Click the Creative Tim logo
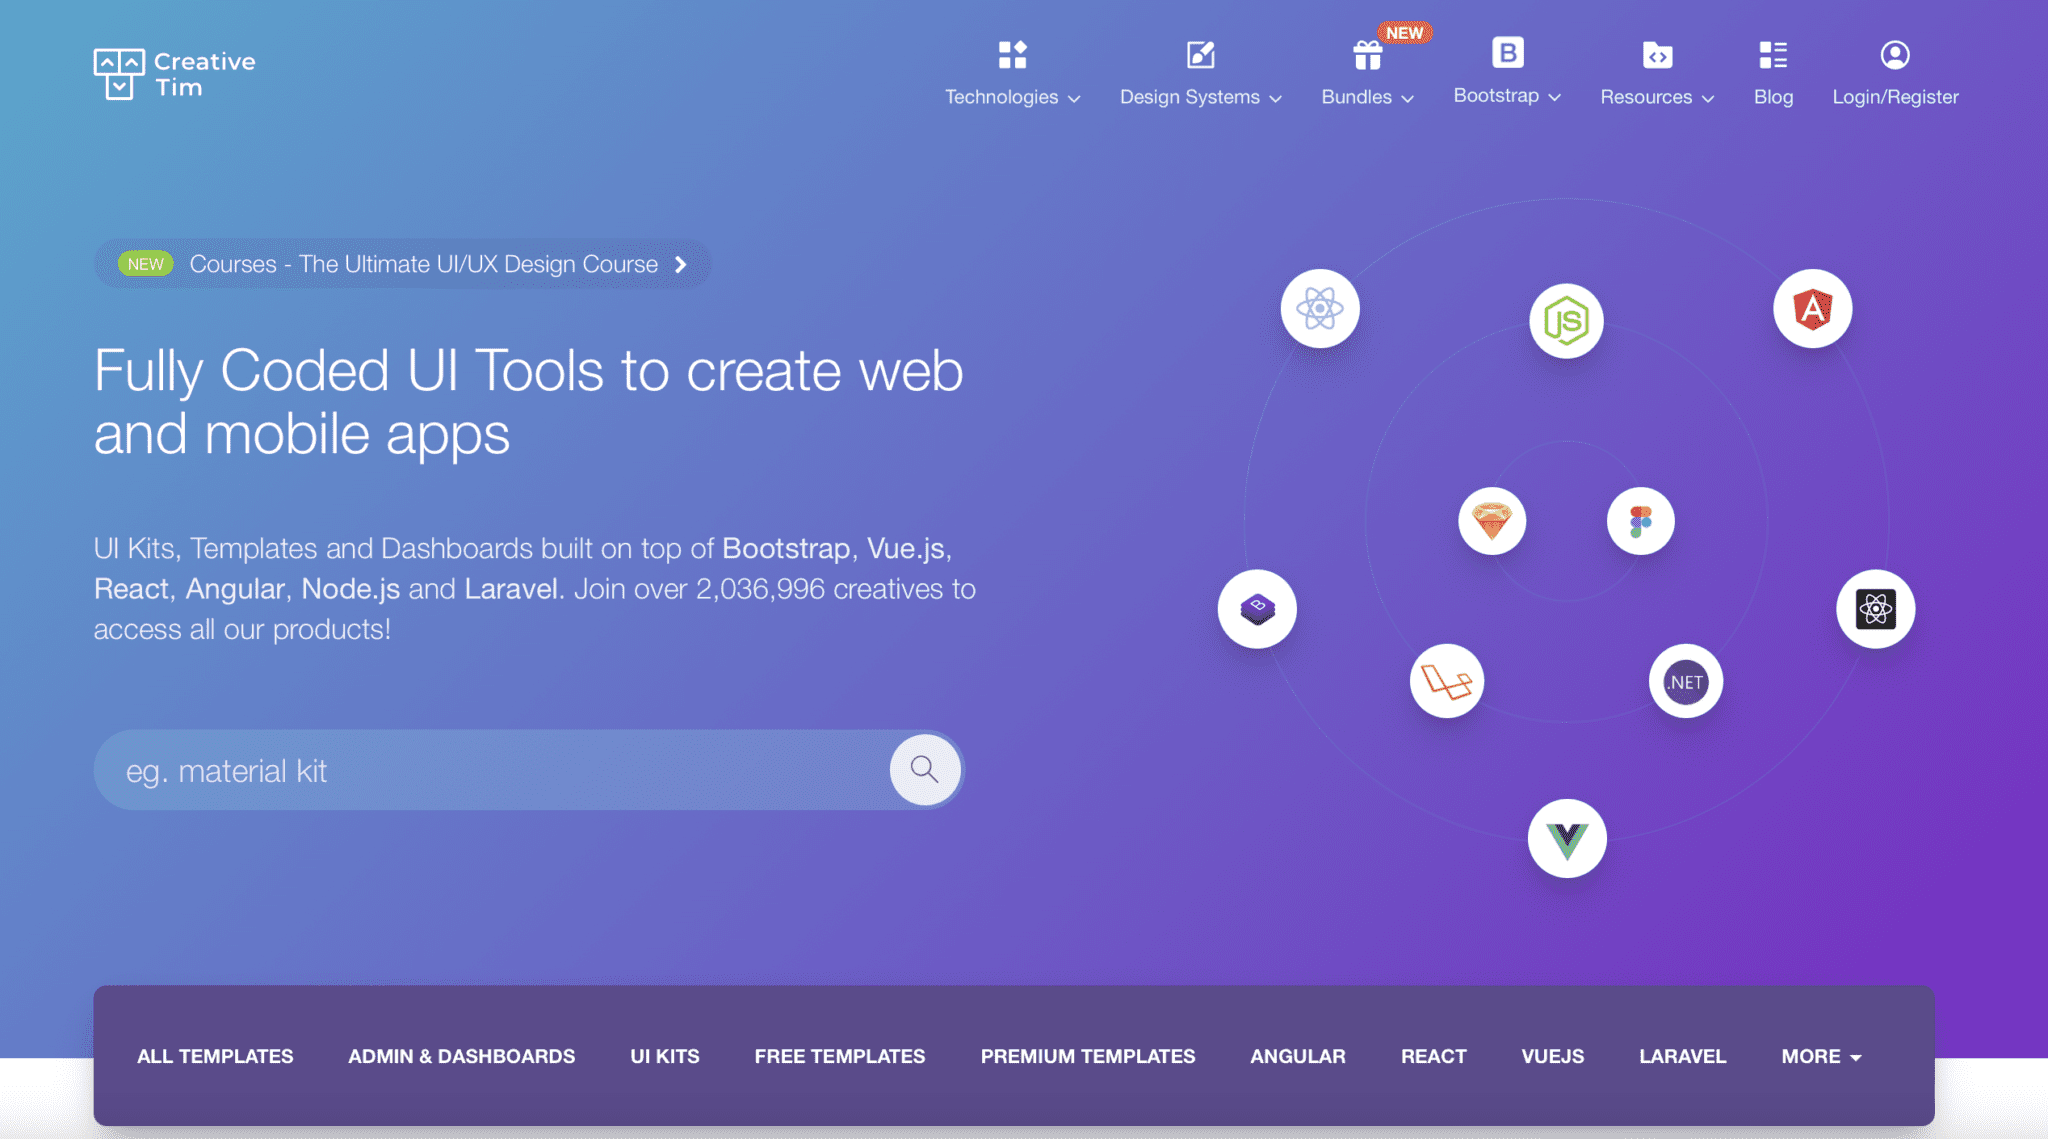Image resolution: width=2048 pixels, height=1139 pixels. pos(175,74)
